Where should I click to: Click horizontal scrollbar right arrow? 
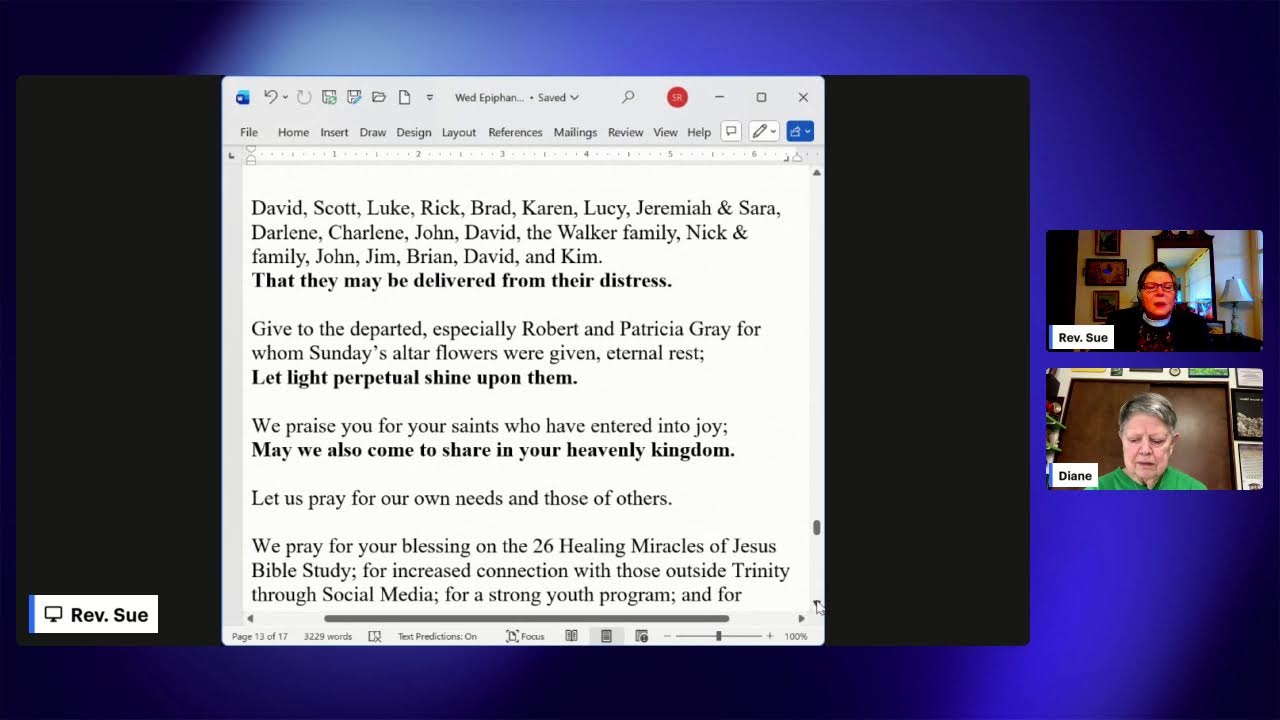click(801, 618)
